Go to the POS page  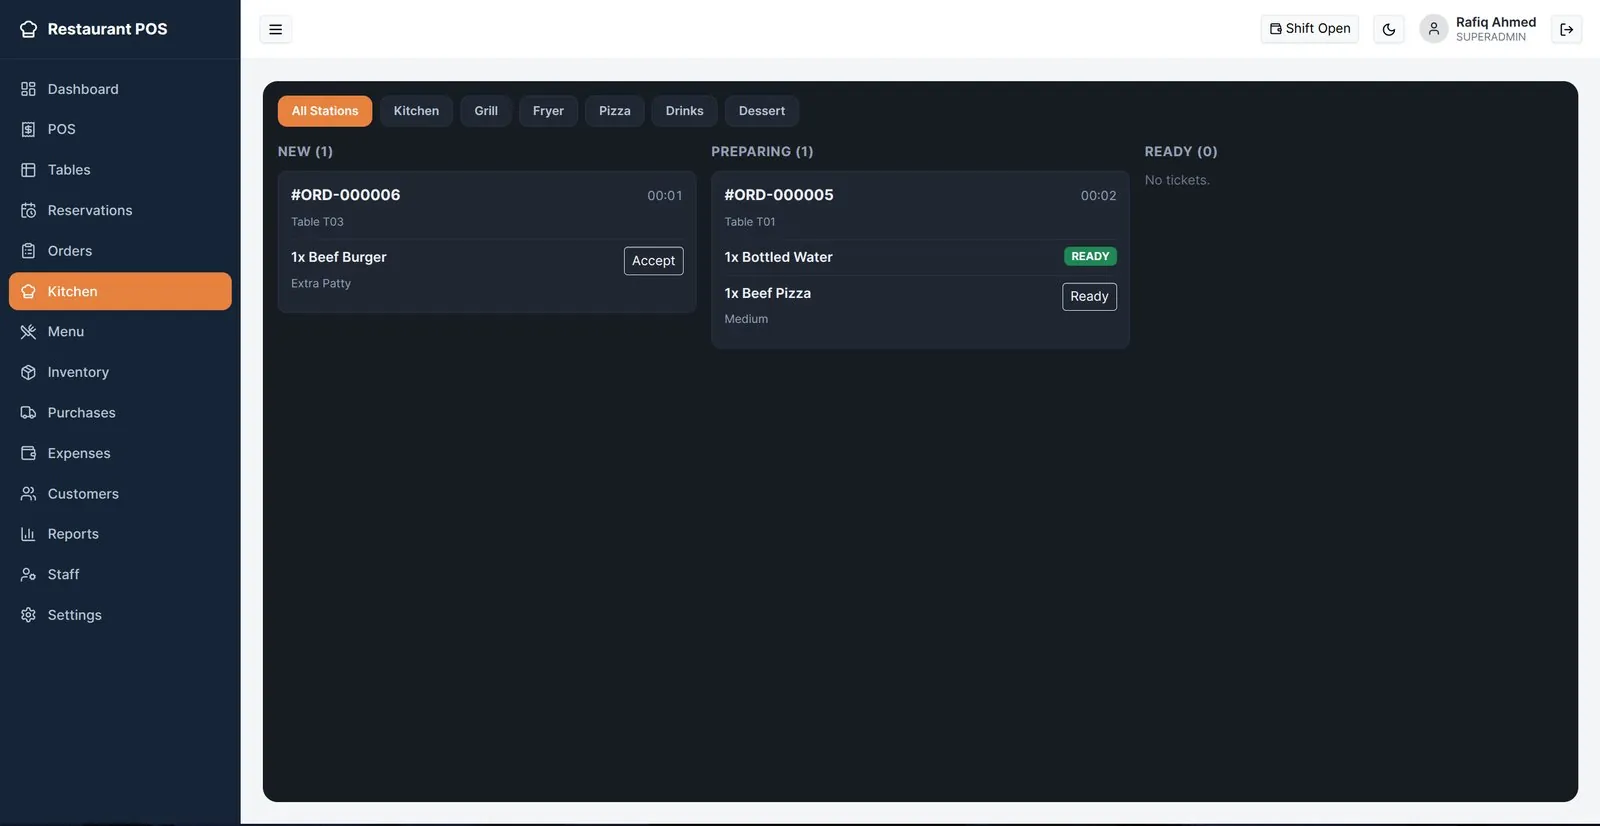(120, 129)
